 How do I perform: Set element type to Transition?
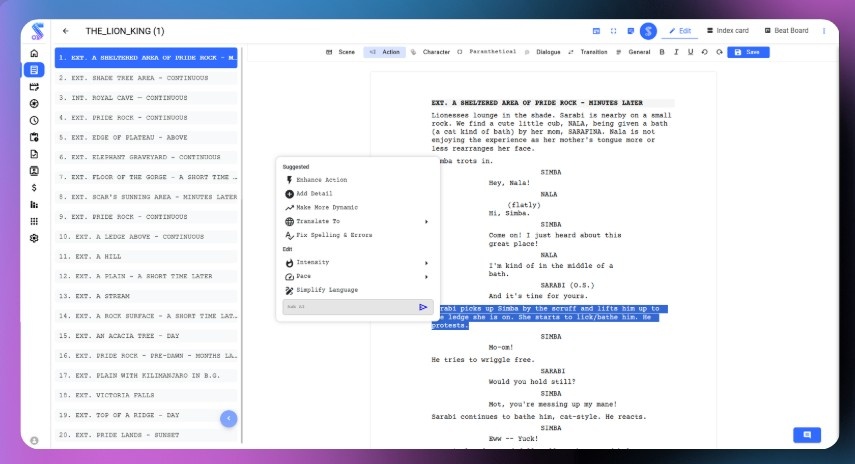point(588,52)
